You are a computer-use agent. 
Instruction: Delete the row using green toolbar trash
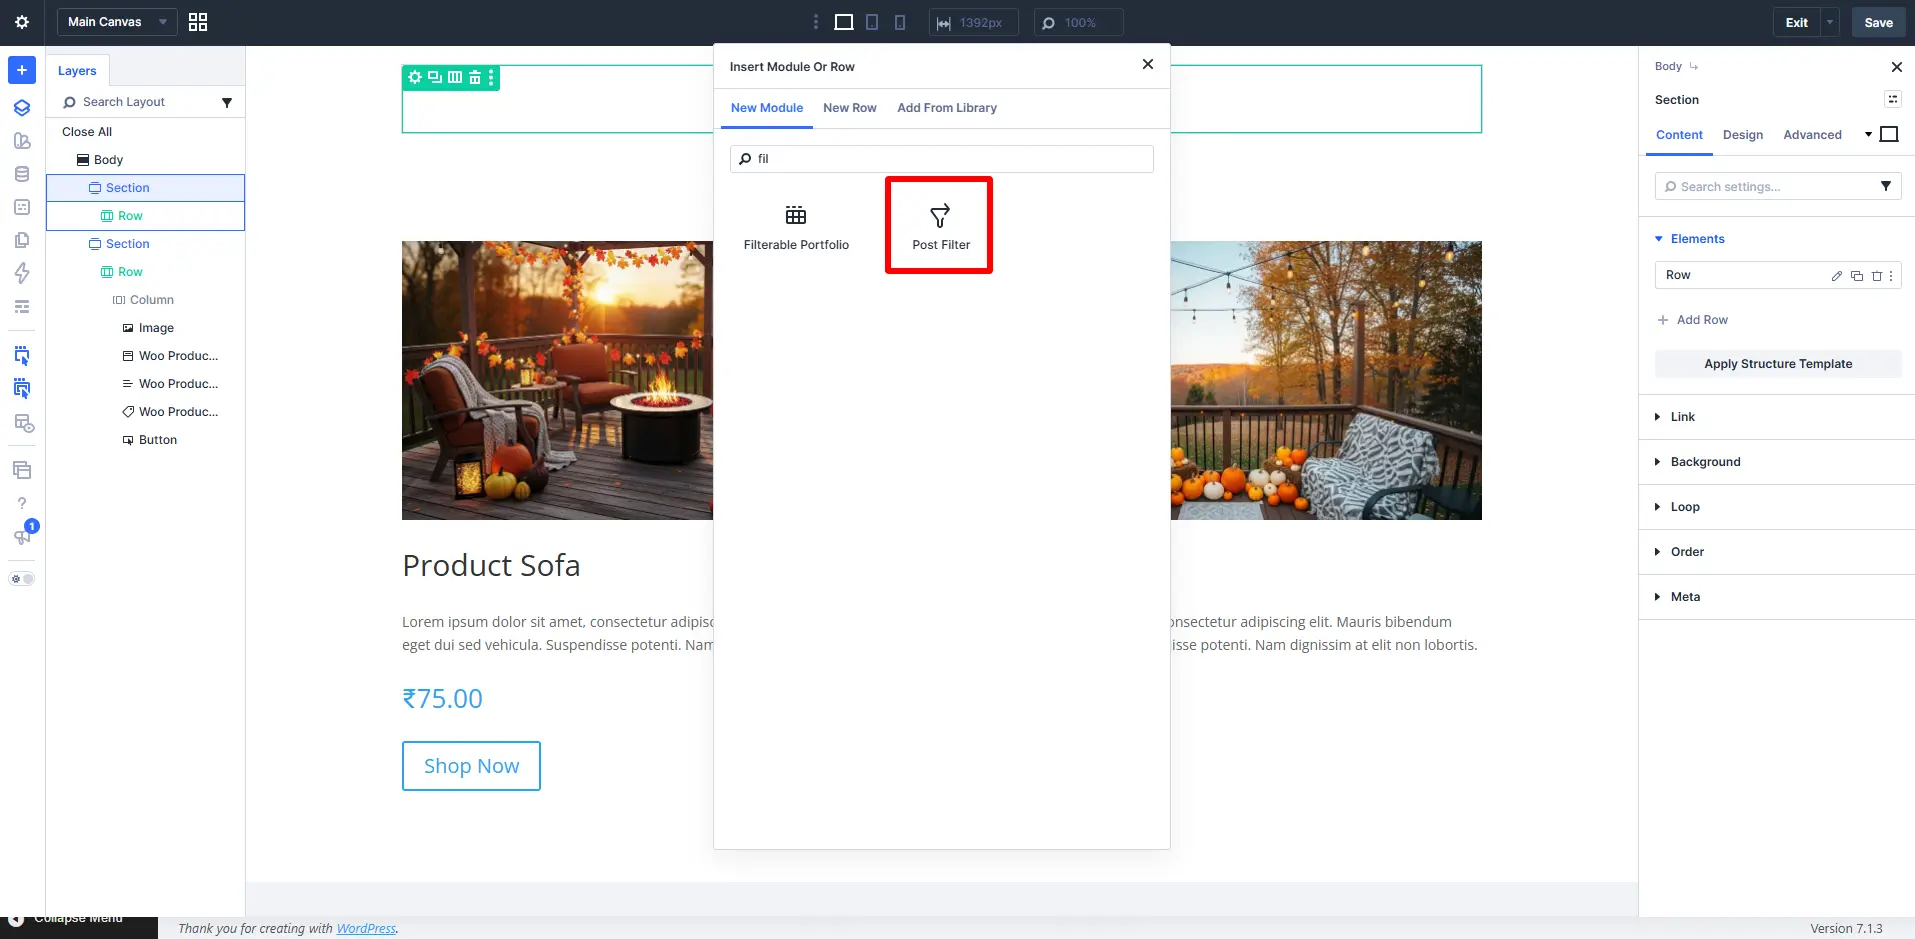coord(475,77)
